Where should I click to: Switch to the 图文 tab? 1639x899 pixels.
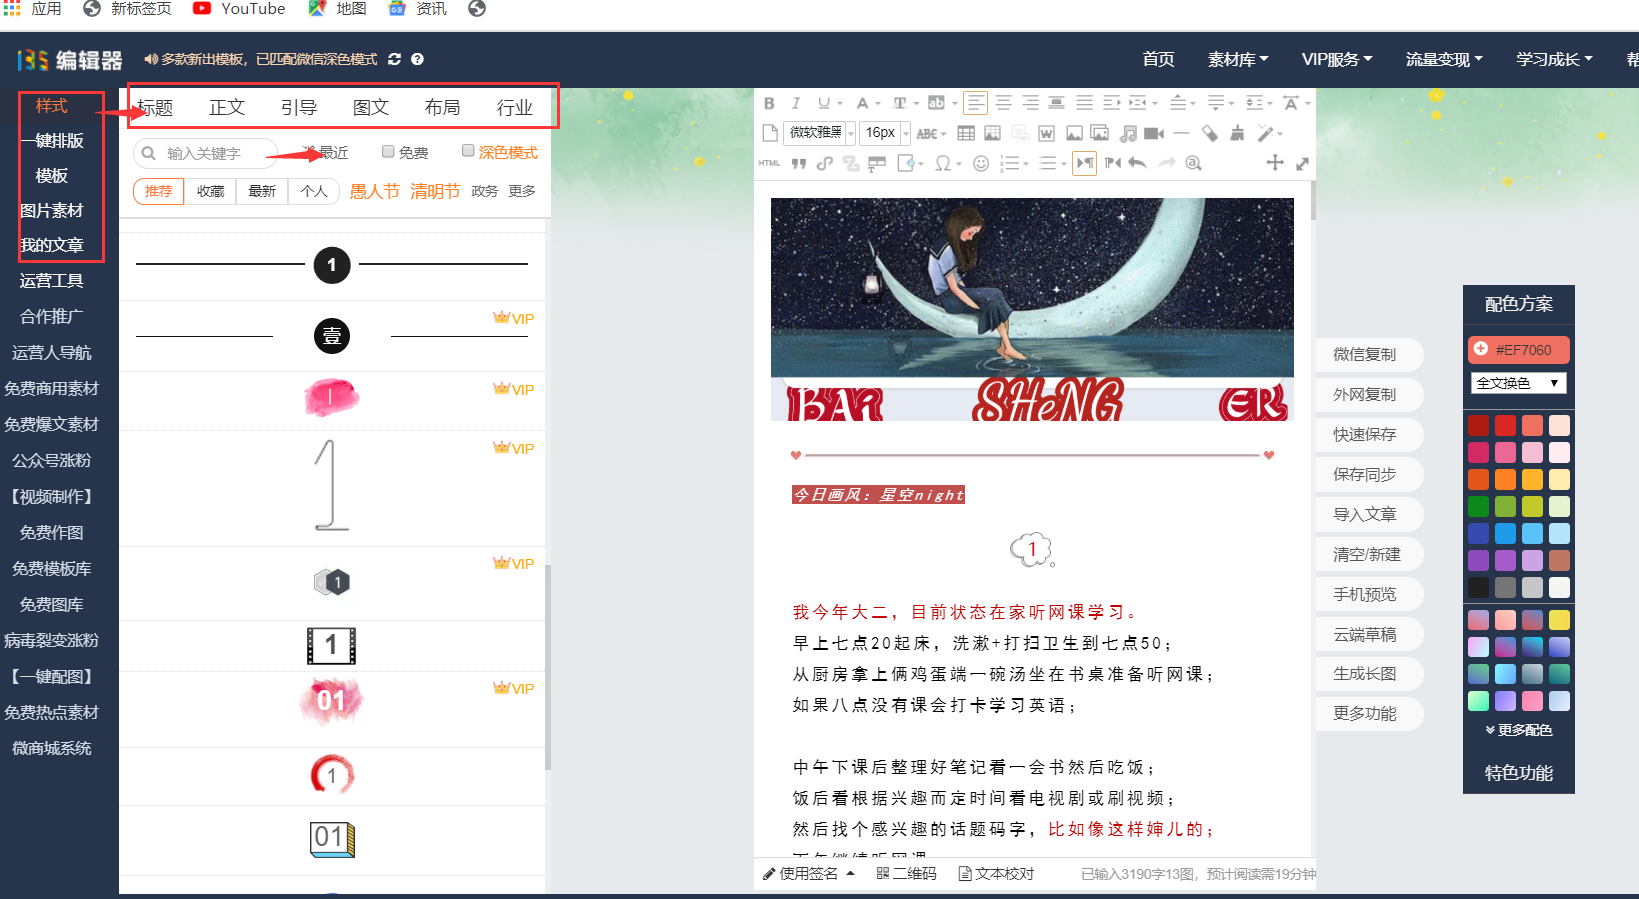tap(371, 107)
